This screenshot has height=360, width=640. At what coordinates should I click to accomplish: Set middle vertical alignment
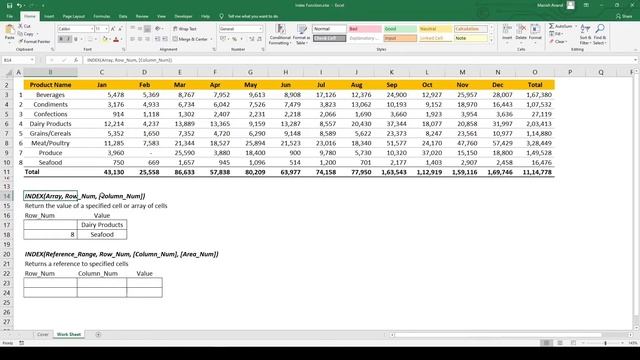140,29
